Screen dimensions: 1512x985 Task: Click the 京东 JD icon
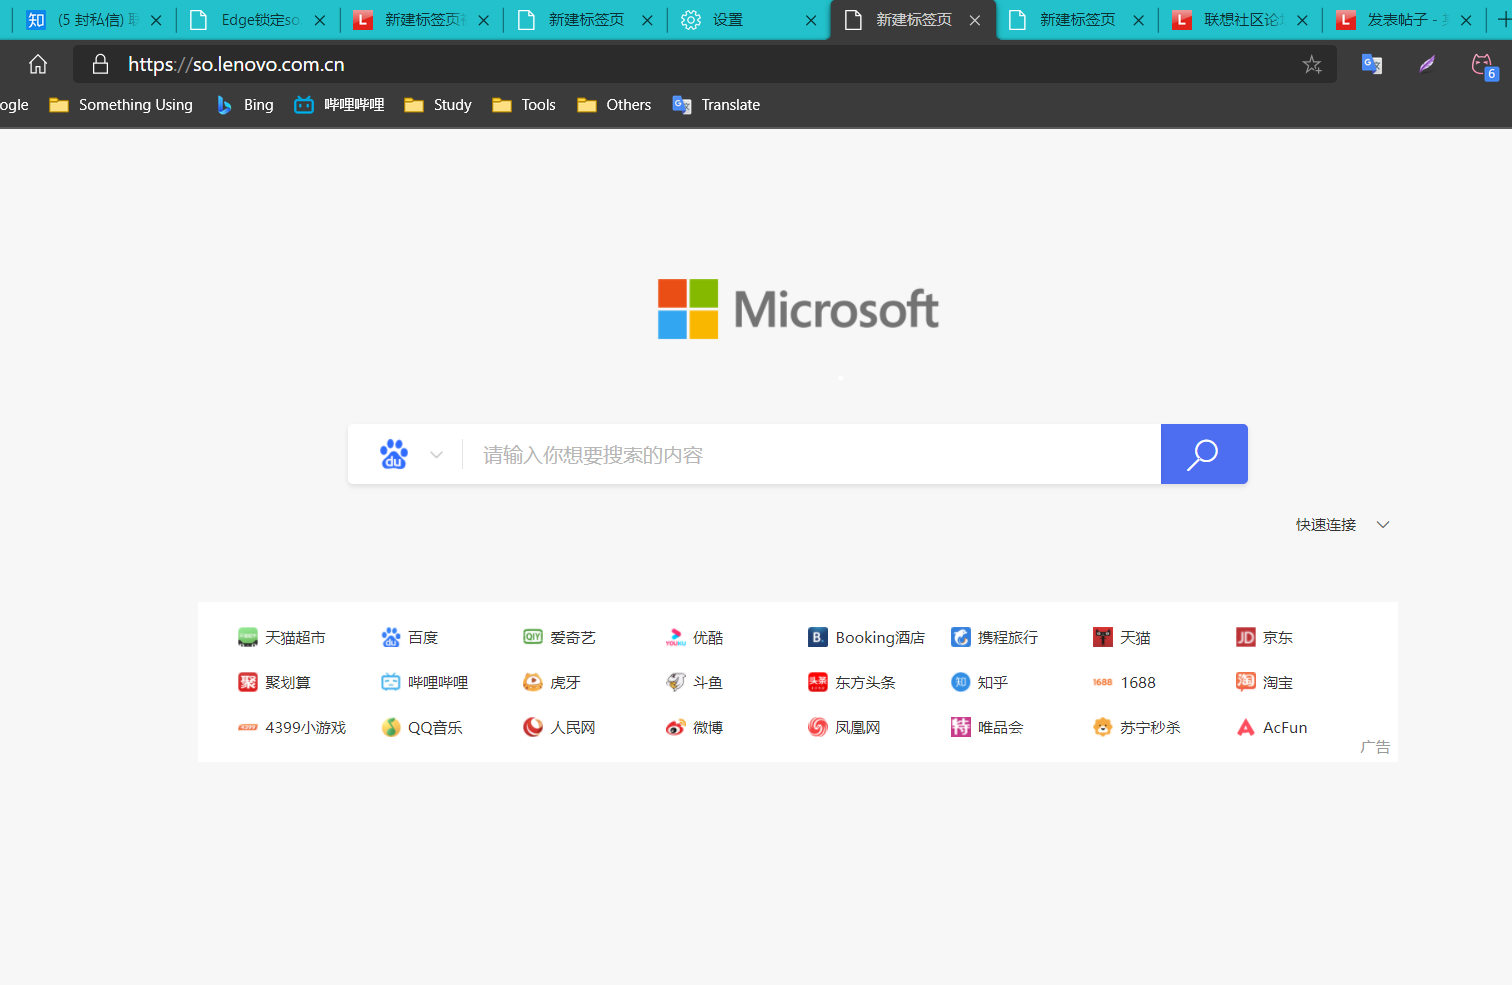1246,637
